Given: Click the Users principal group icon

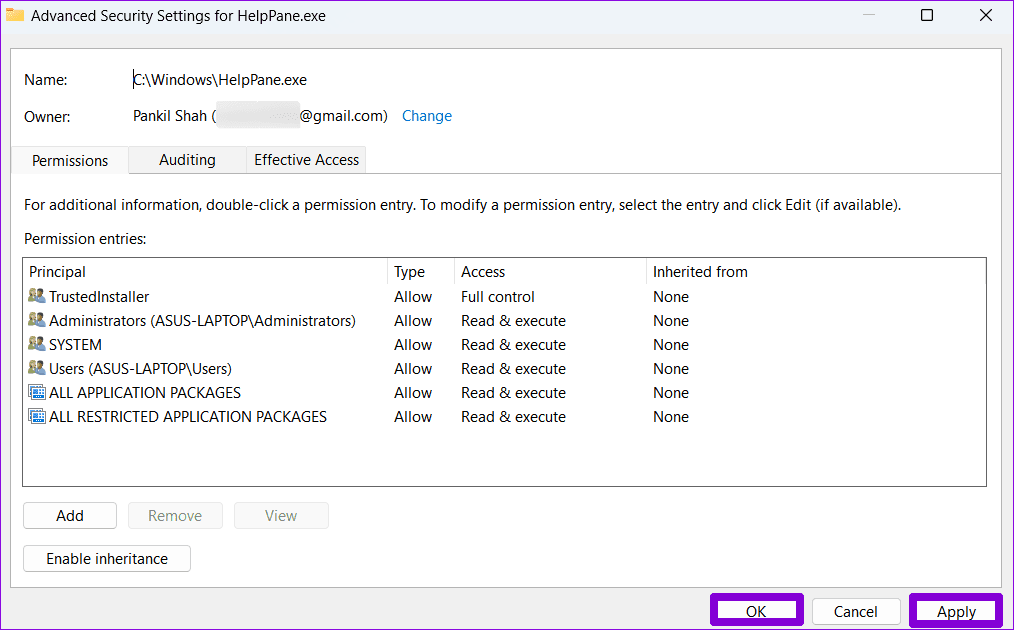Looking at the screenshot, I should tap(37, 368).
